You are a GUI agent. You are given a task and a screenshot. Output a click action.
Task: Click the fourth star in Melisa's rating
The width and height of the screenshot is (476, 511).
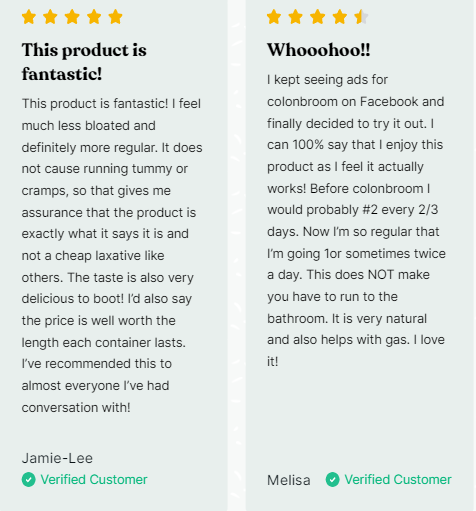[339, 17]
